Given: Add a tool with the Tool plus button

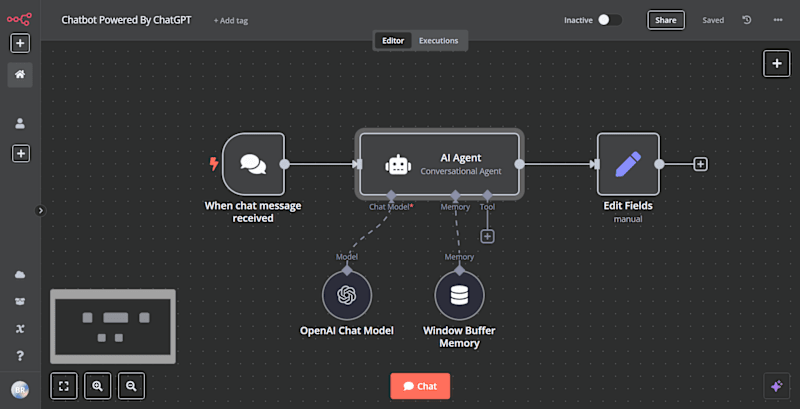Looking at the screenshot, I should click(488, 236).
